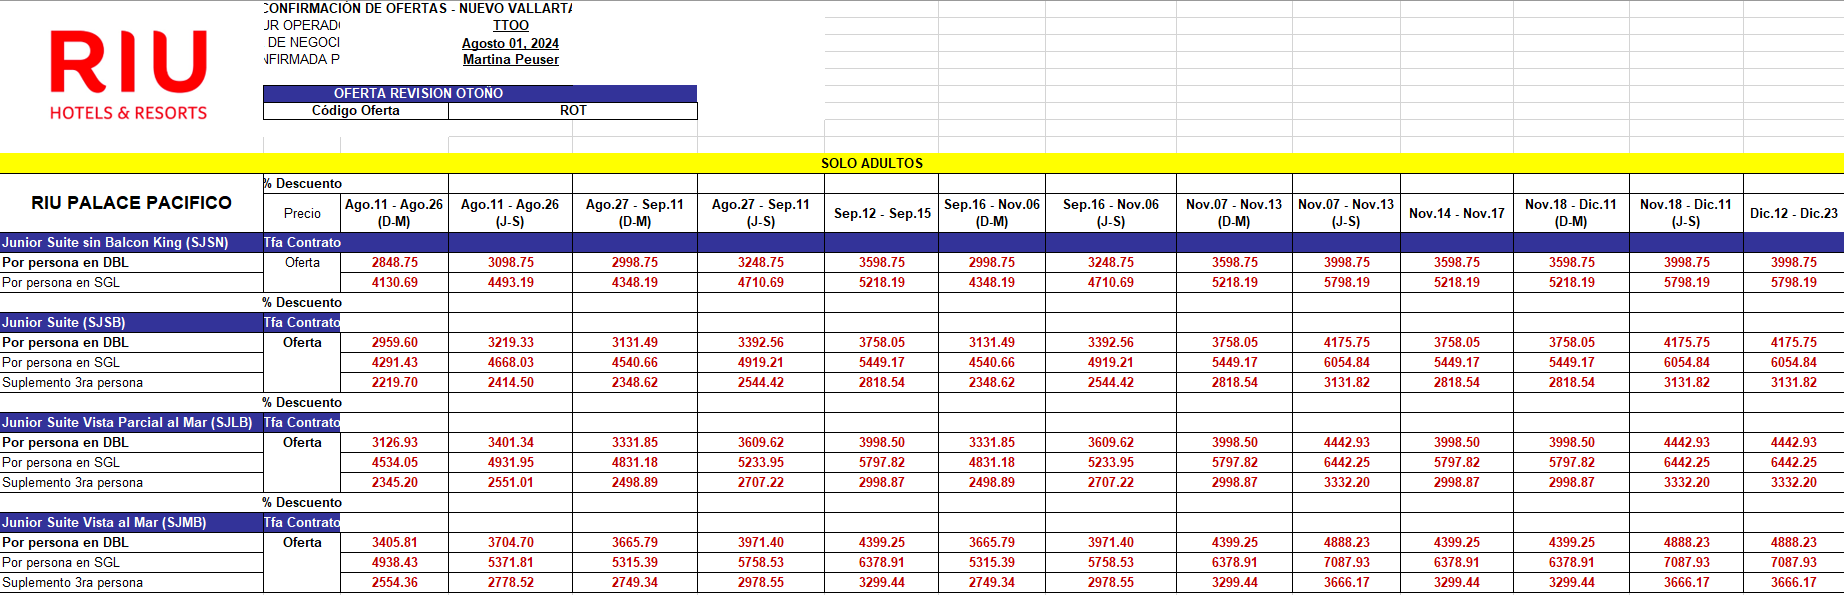
Task: Click the supplement value 2219.70
Action: point(395,383)
